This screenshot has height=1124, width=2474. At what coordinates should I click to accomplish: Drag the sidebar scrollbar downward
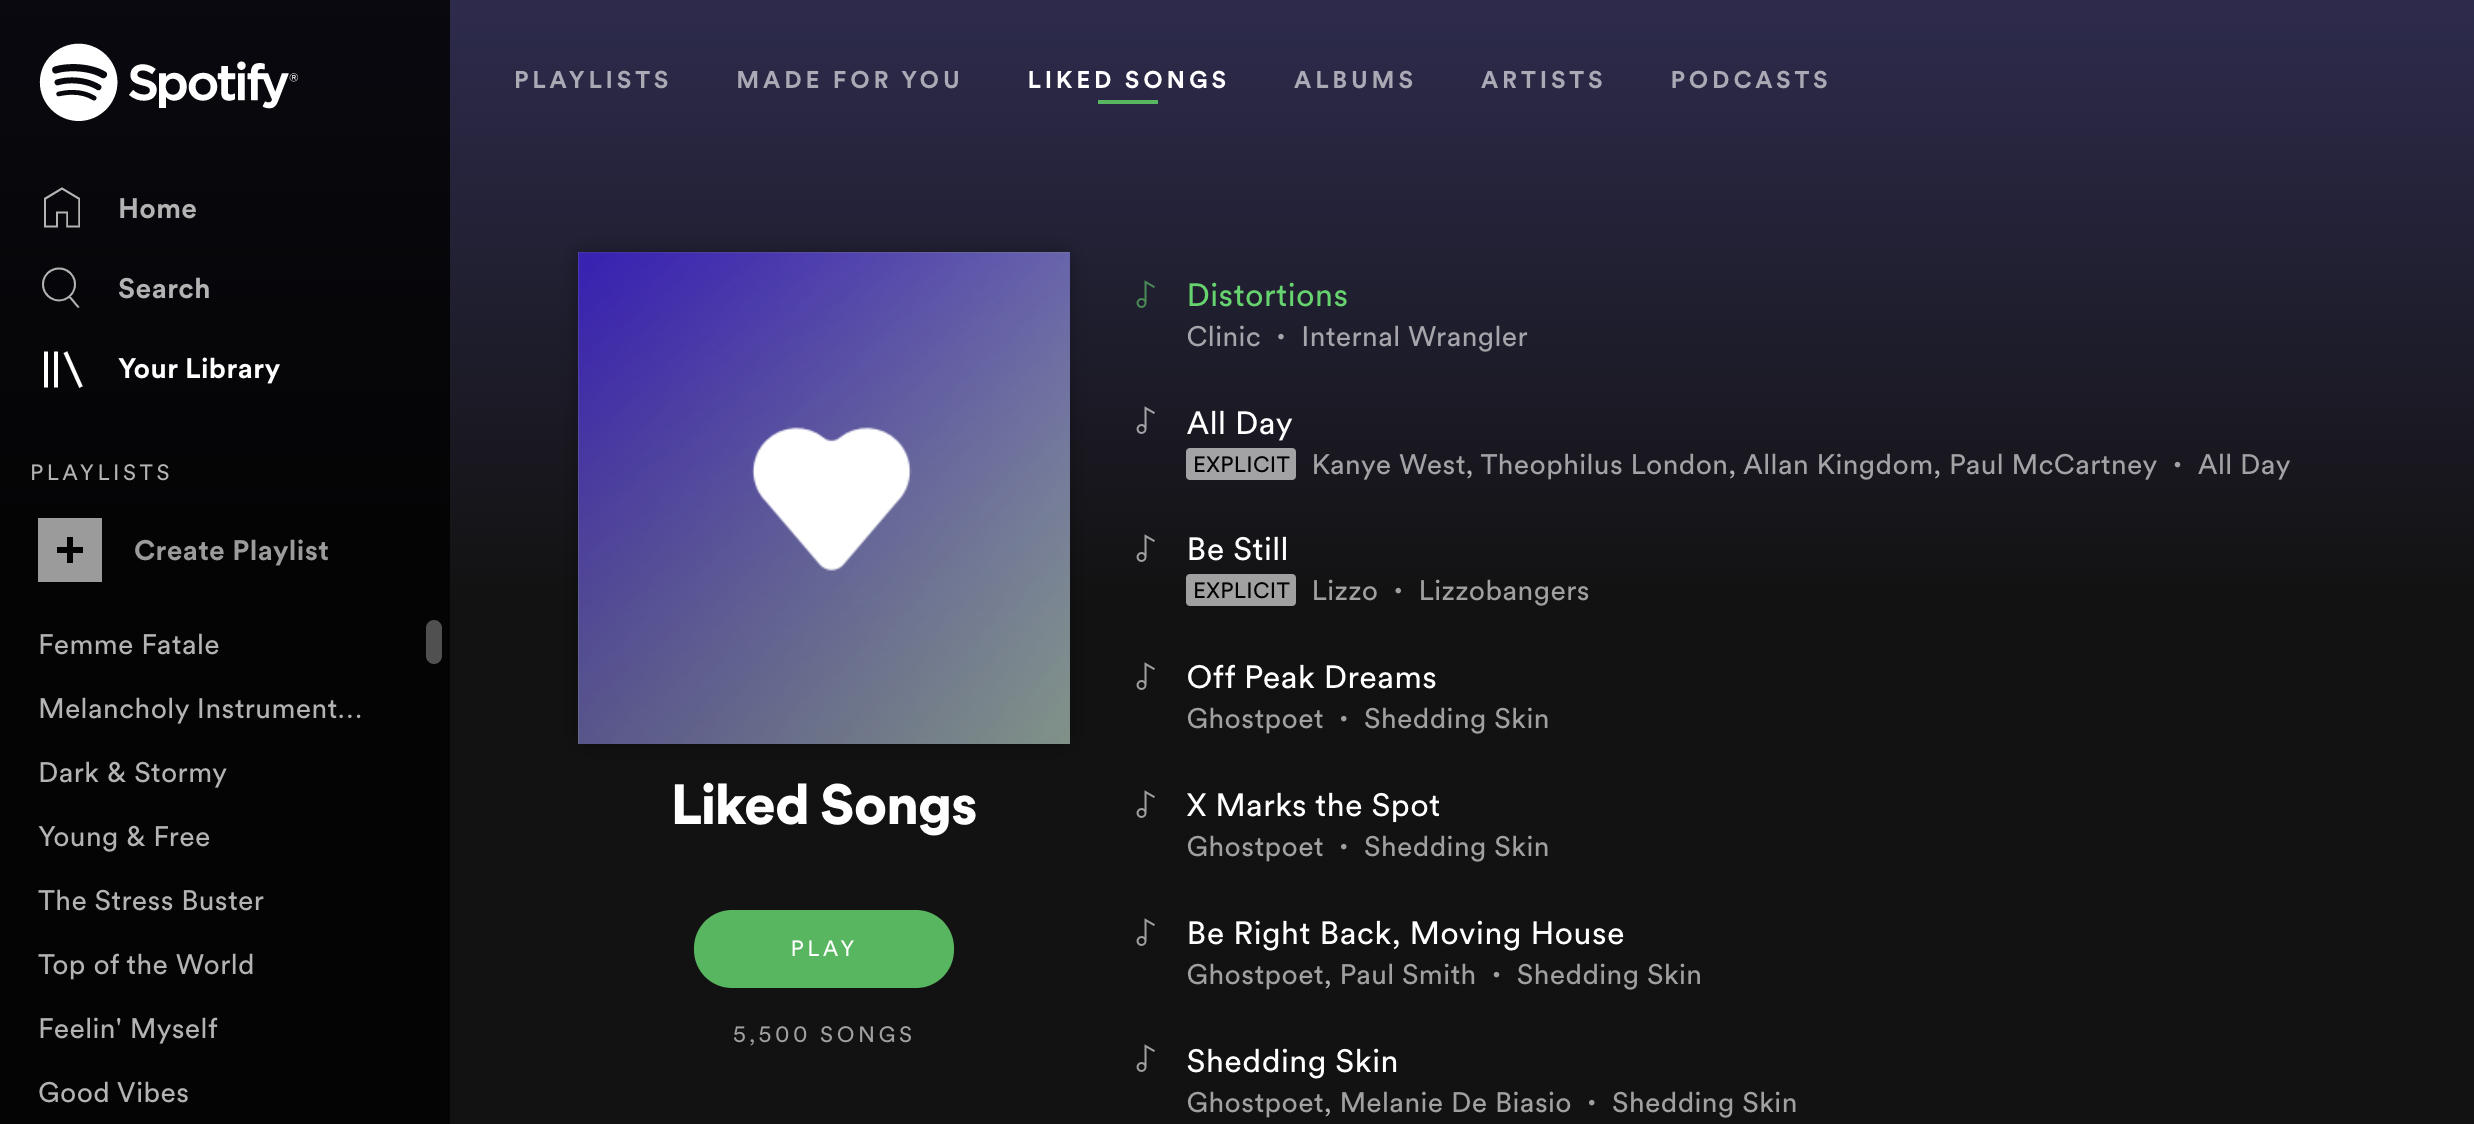pyautogui.click(x=432, y=644)
